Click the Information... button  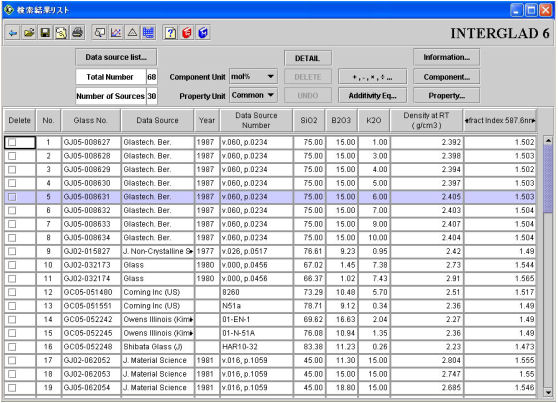point(447,57)
